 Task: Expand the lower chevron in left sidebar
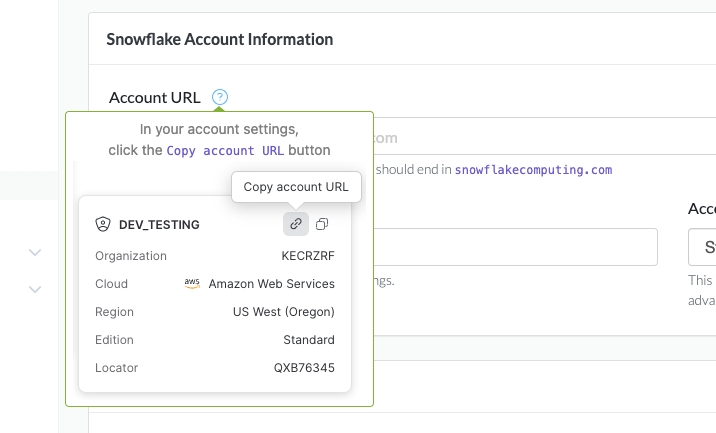(35, 290)
